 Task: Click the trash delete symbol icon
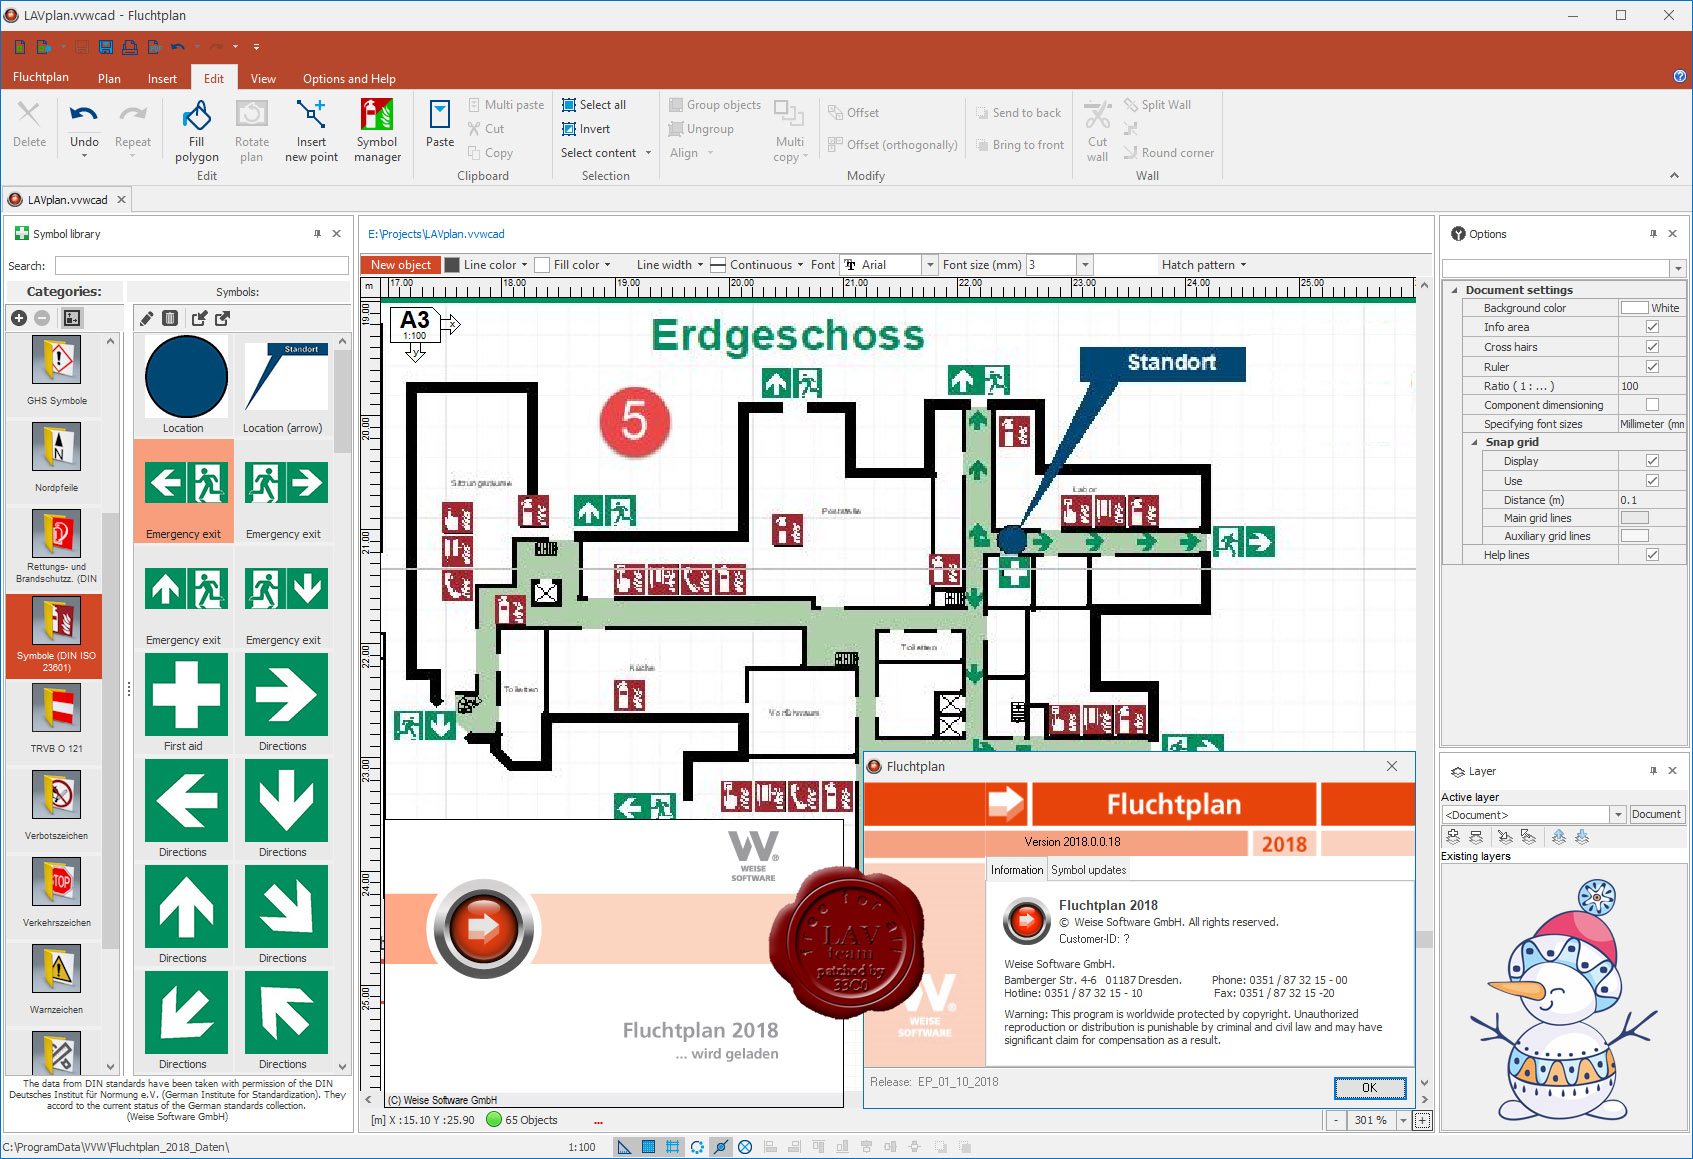click(x=170, y=318)
